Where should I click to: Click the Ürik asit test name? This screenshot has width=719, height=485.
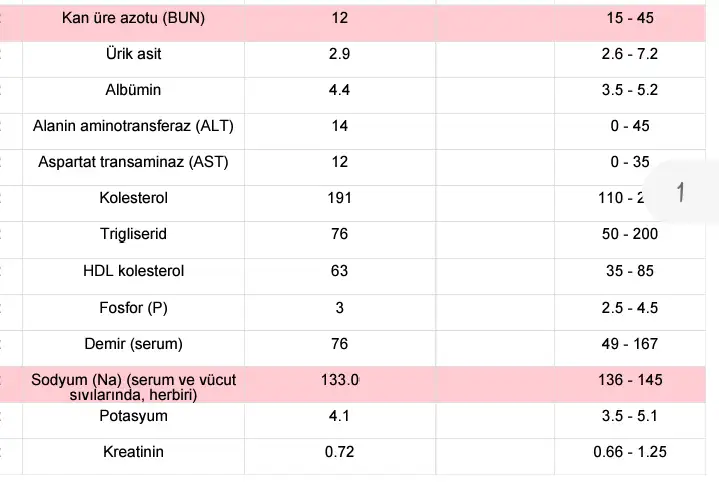tap(133, 54)
